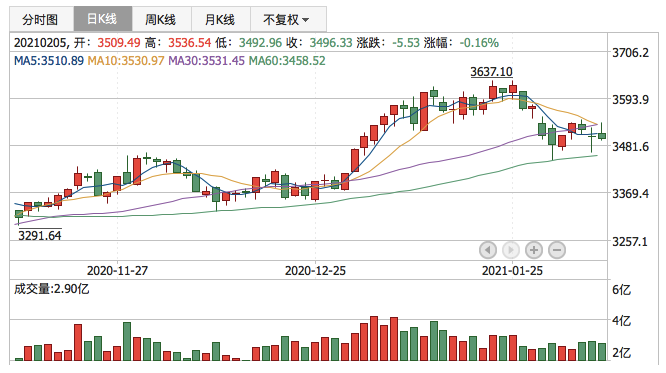Switch to the 分时图 tab

[x=42, y=19]
